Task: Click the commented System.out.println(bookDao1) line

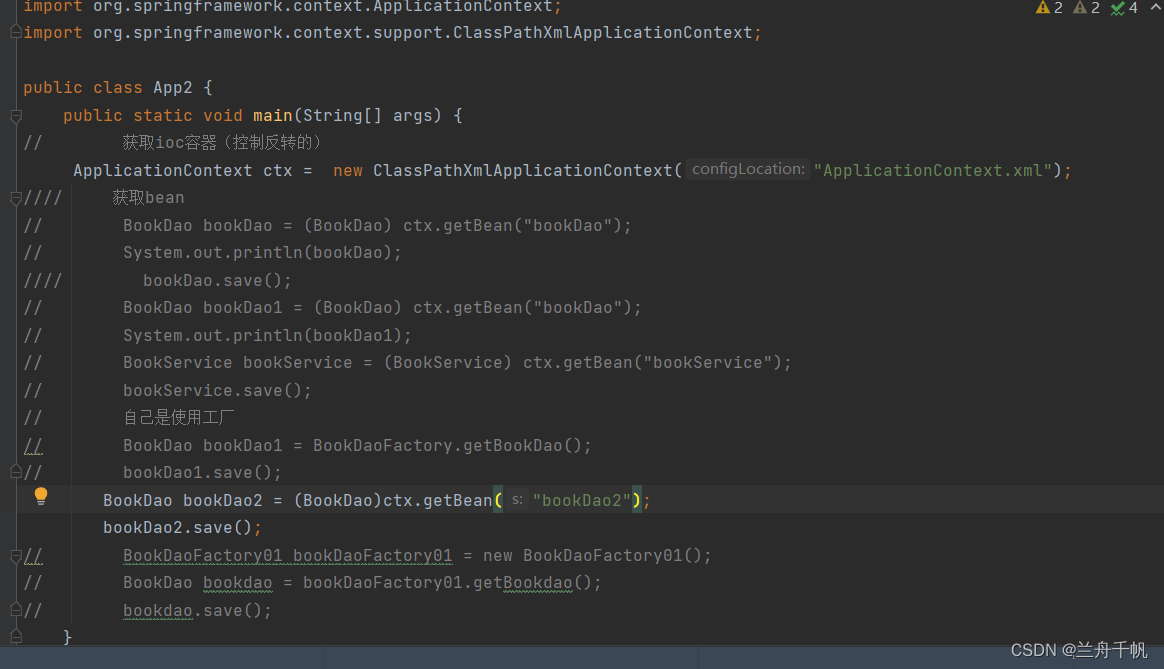Action: point(267,336)
